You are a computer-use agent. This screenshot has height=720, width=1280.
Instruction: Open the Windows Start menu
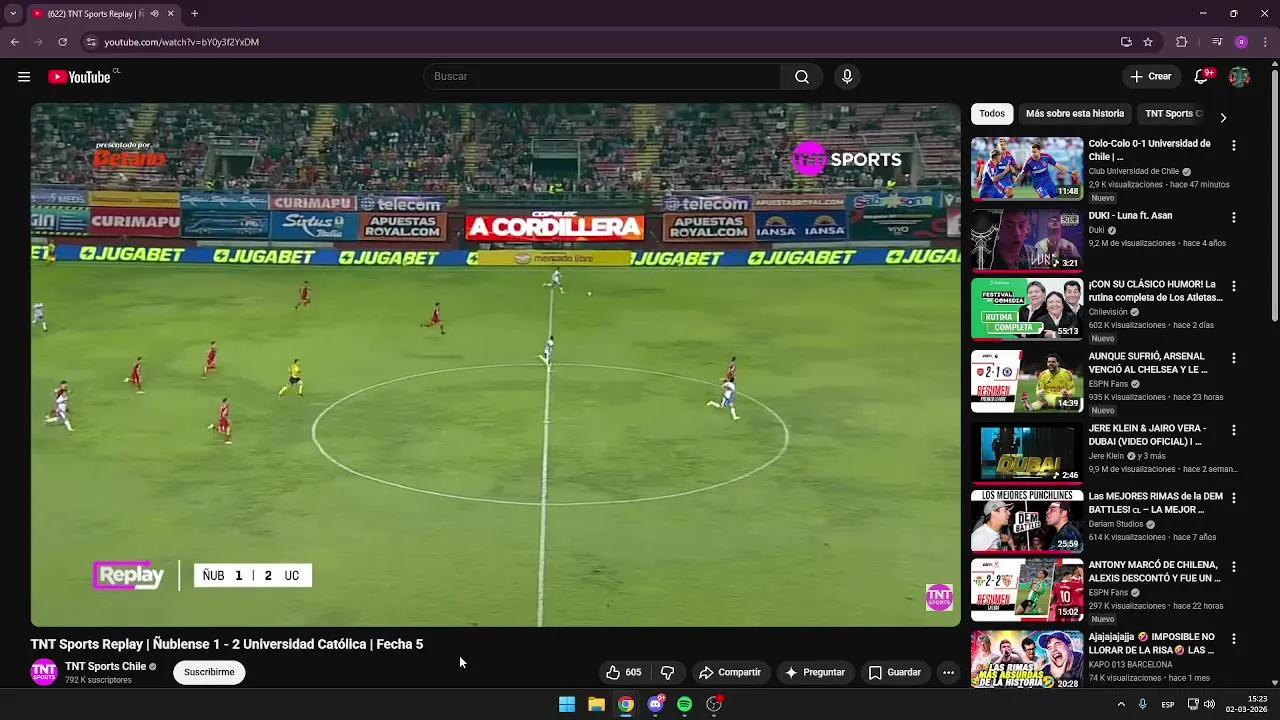567,704
